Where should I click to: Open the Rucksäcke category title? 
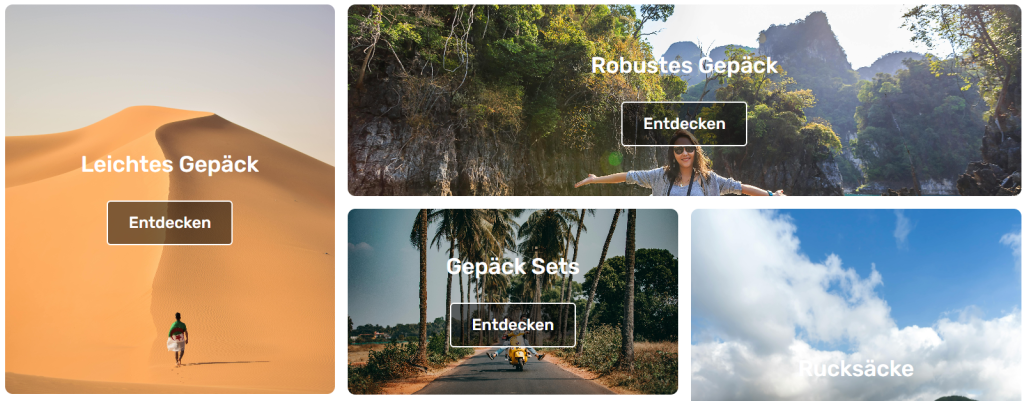point(856,369)
